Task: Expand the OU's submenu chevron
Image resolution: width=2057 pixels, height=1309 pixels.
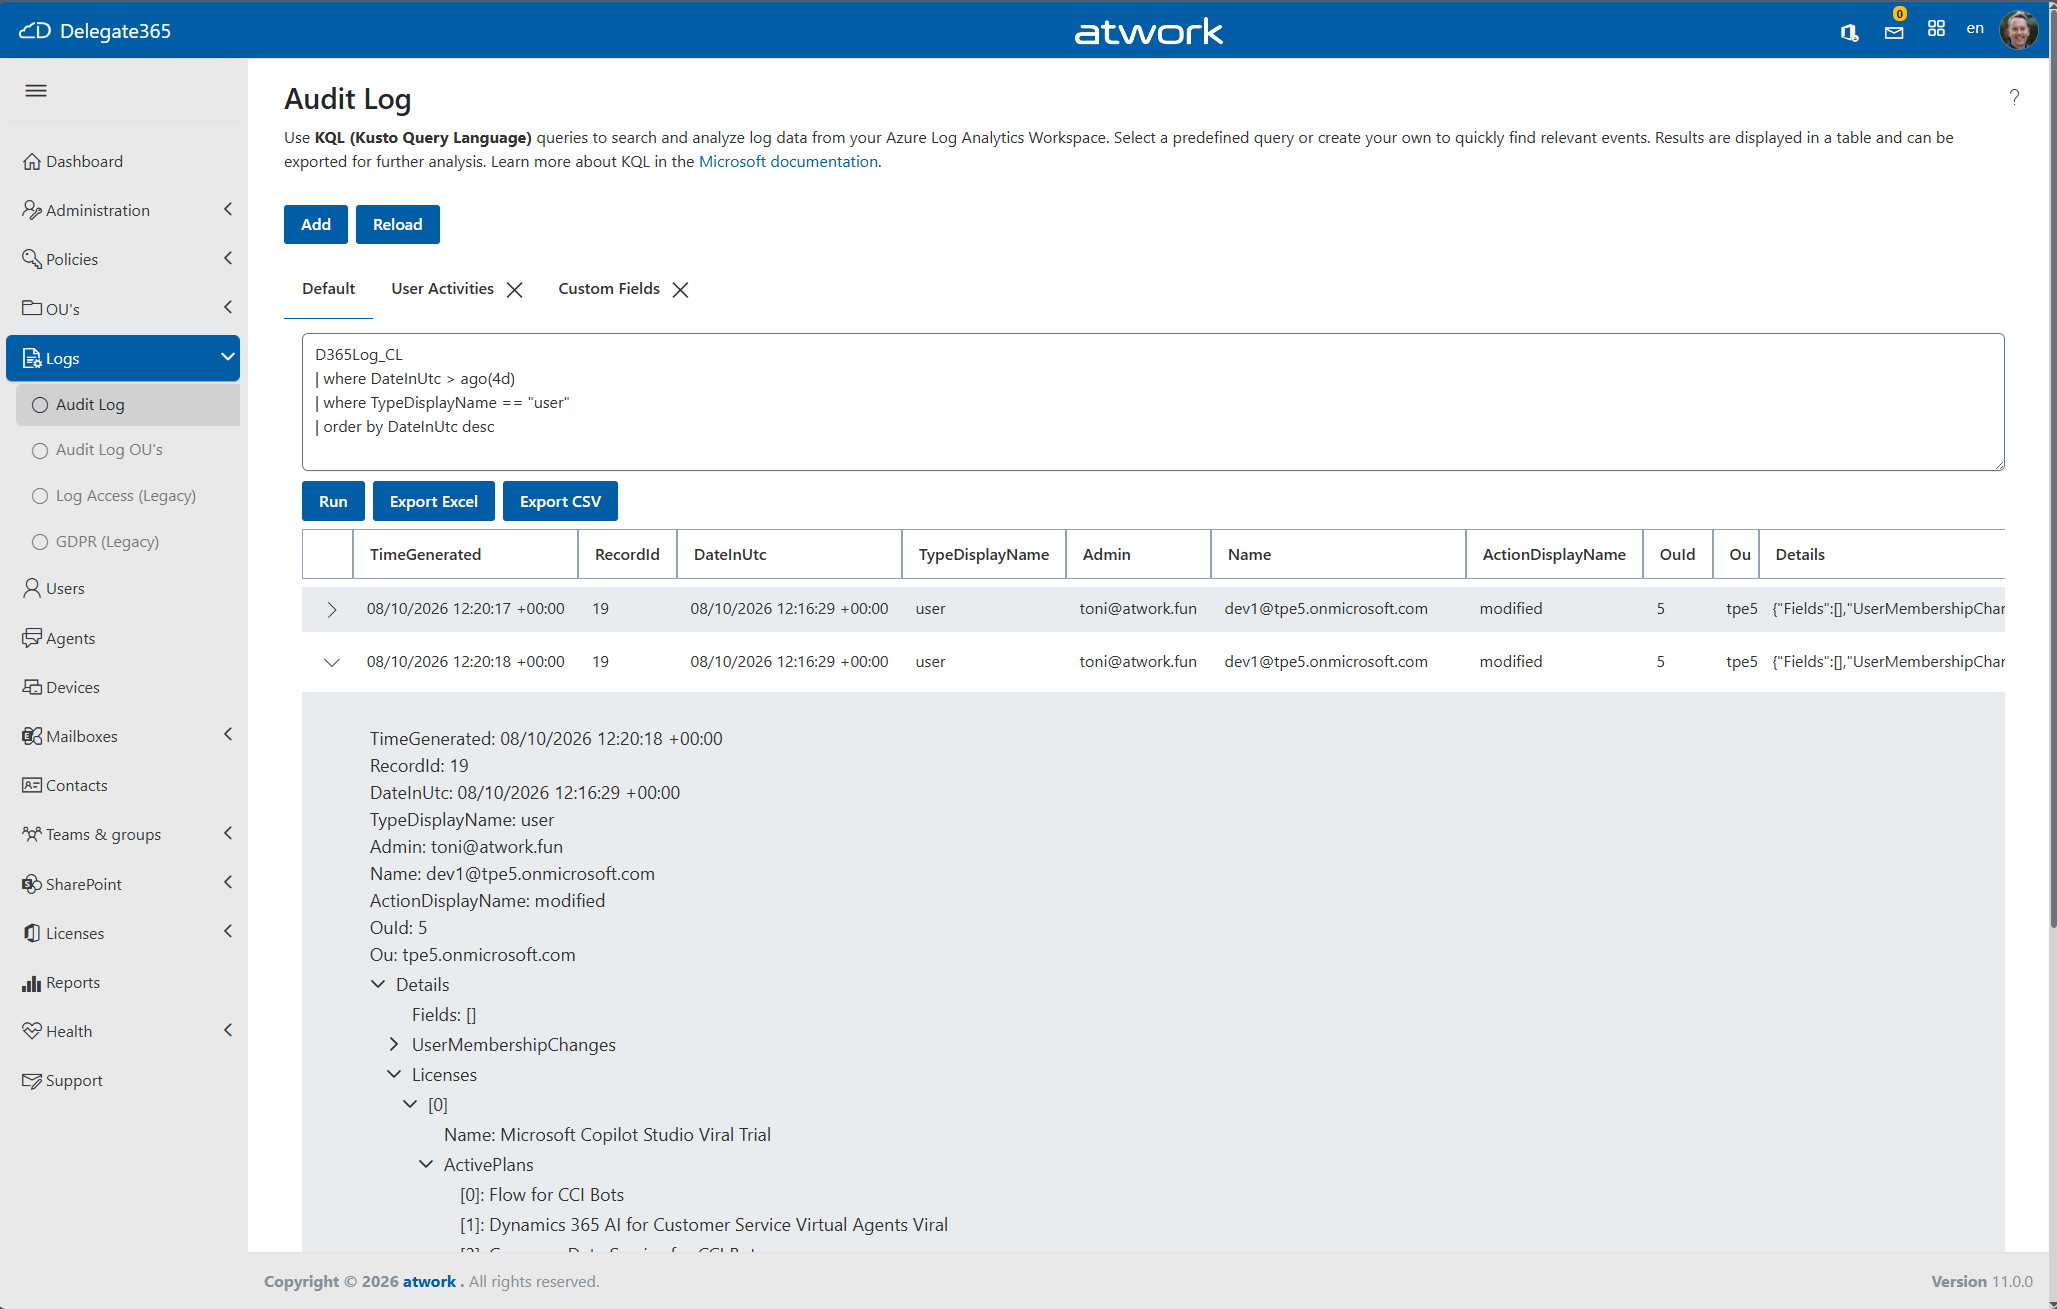Action: coord(228,307)
